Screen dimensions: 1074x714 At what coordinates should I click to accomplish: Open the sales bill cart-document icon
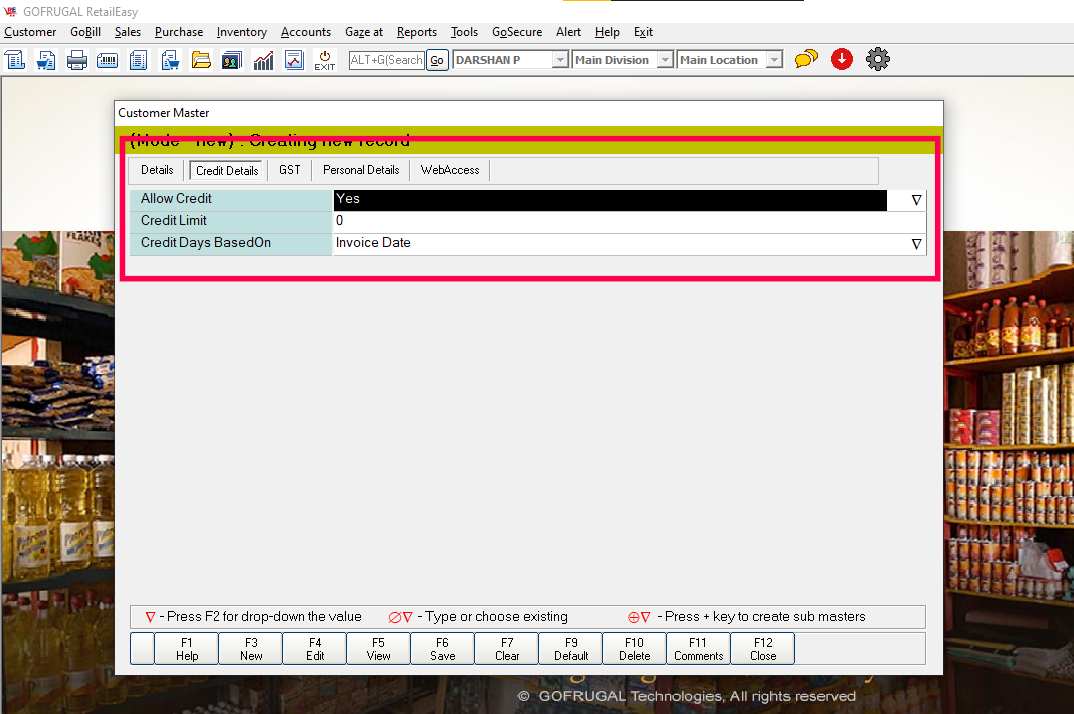pyautogui.click(x=46, y=60)
